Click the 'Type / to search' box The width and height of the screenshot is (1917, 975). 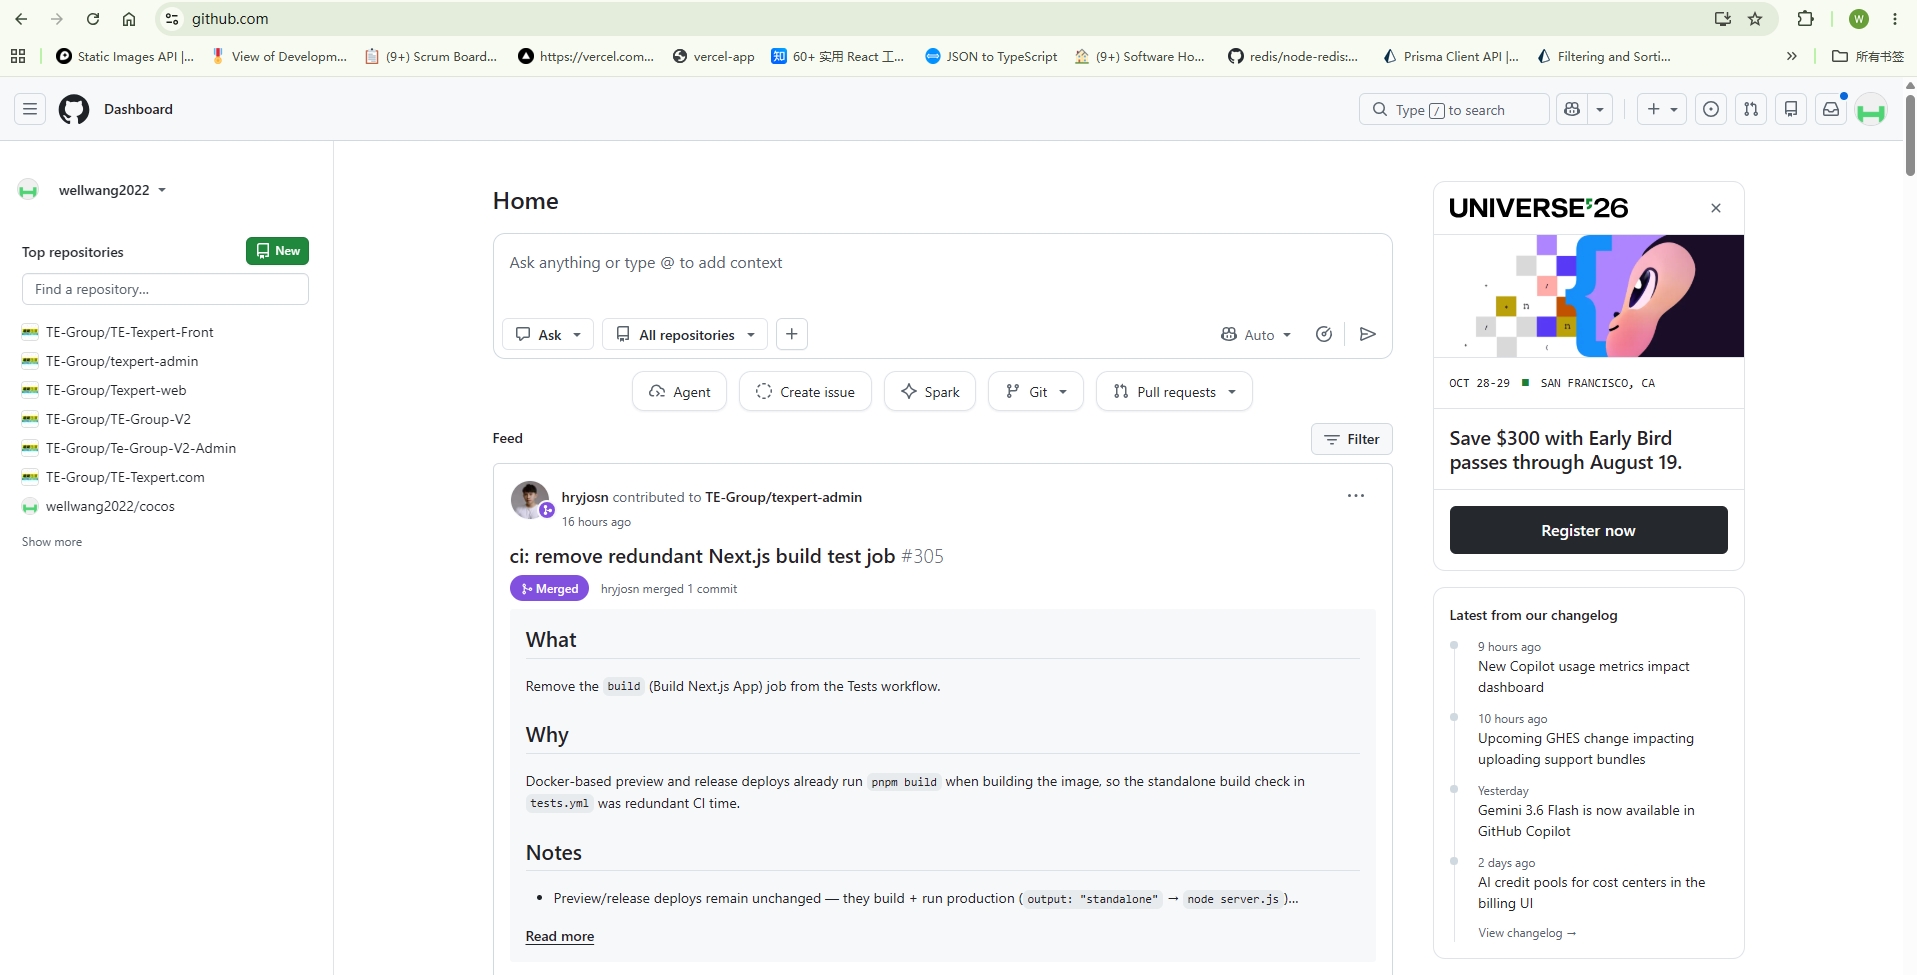click(x=1454, y=109)
